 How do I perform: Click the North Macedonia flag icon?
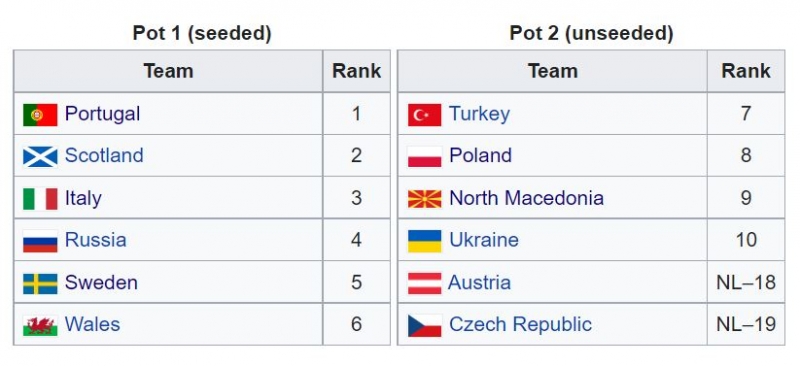(x=424, y=199)
